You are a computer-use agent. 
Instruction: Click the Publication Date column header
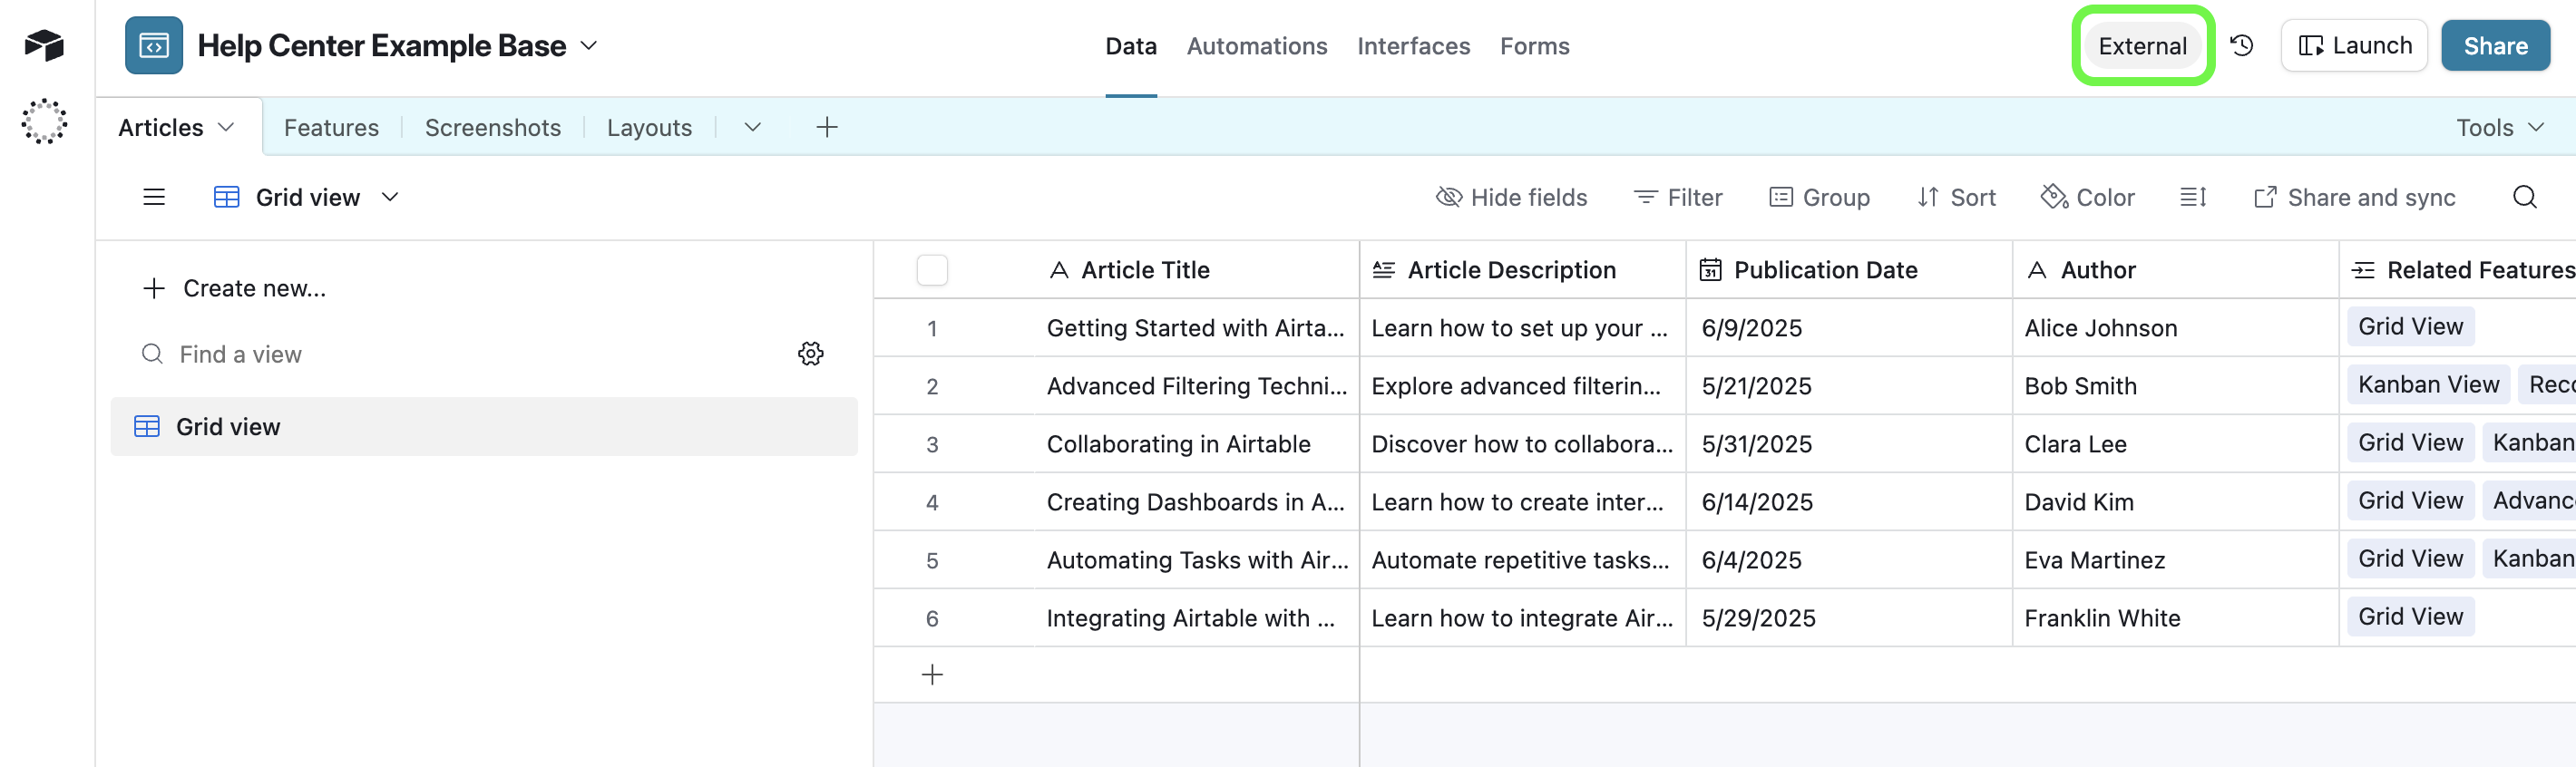pyautogui.click(x=1849, y=270)
